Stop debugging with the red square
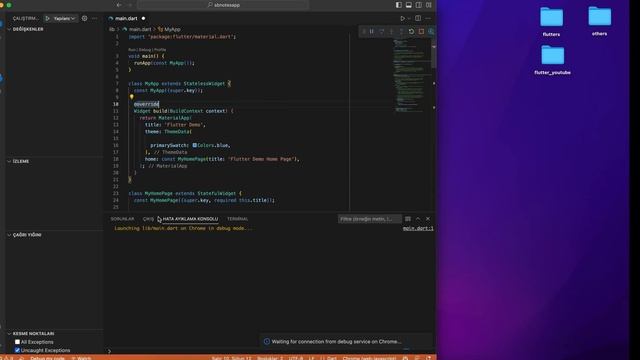Viewport: 640px width, 360px height. tap(421, 31)
